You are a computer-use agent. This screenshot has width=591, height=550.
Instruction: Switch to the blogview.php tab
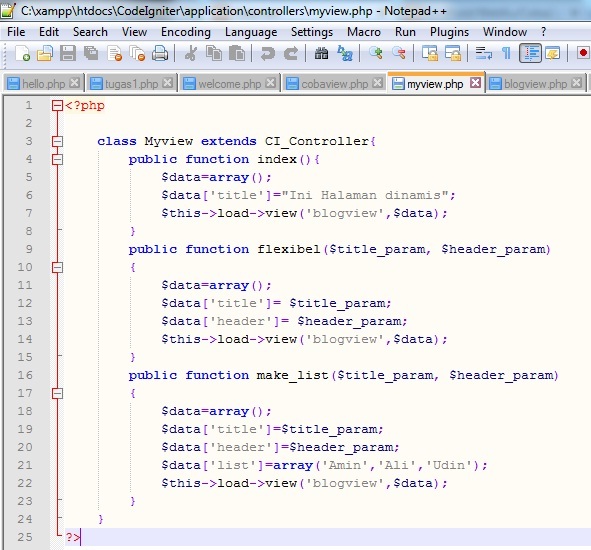[x=536, y=83]
